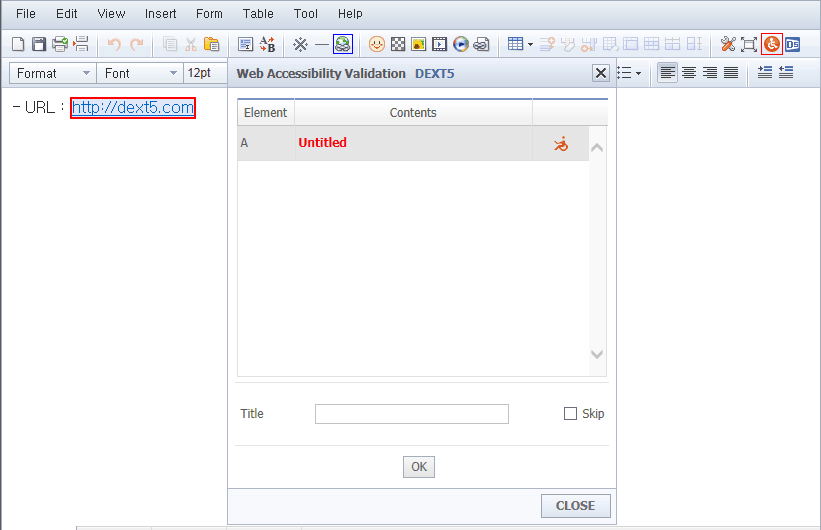Open the Edit menu
821x530 pixels.
tap(66, 14)
